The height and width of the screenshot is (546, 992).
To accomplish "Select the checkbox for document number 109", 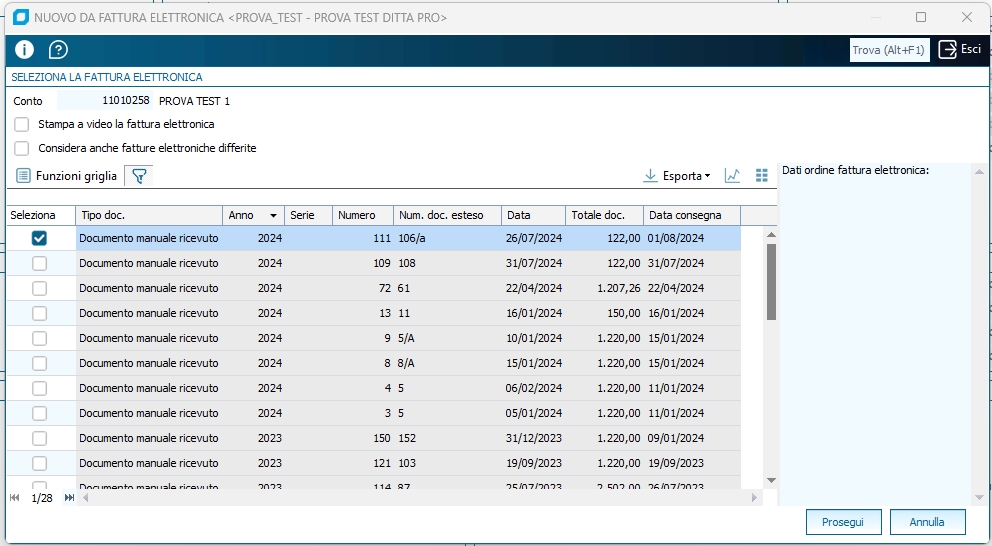I will pyautogui.click(x=39, y=263).
